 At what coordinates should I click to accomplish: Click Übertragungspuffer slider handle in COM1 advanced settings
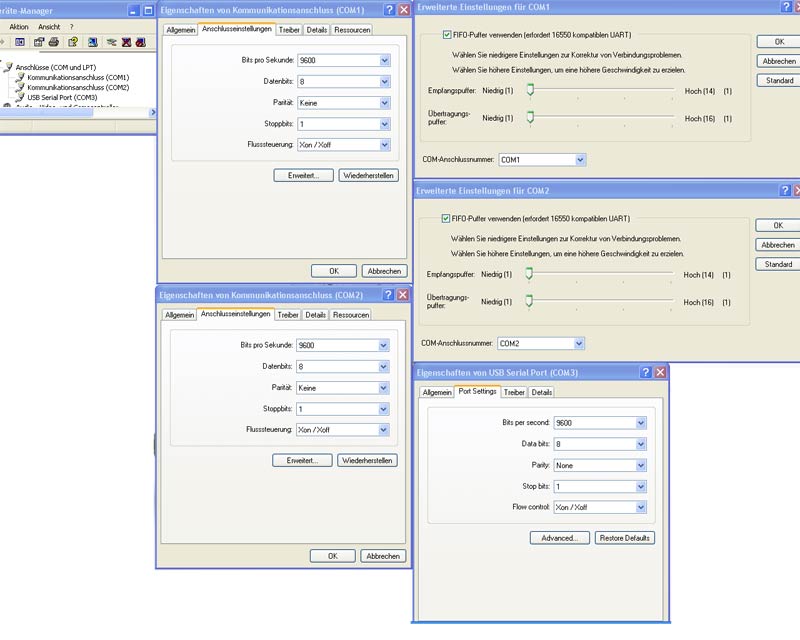(531, 117)
